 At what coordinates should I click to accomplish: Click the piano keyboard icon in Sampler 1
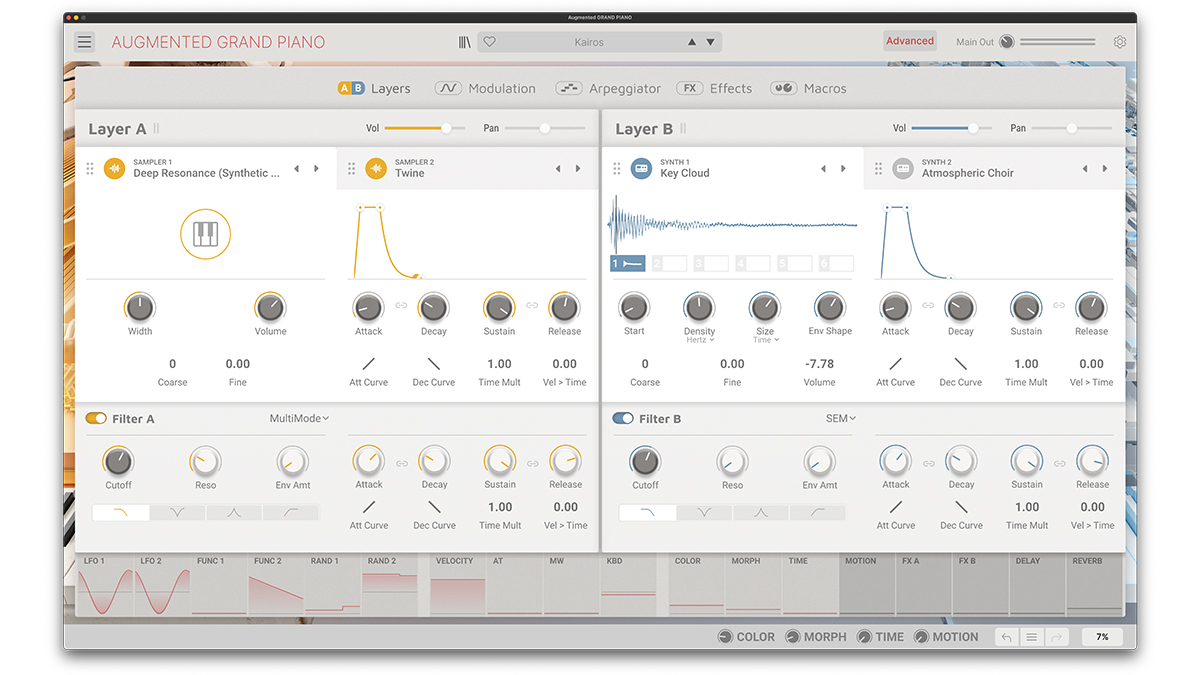tap(205, 235)
